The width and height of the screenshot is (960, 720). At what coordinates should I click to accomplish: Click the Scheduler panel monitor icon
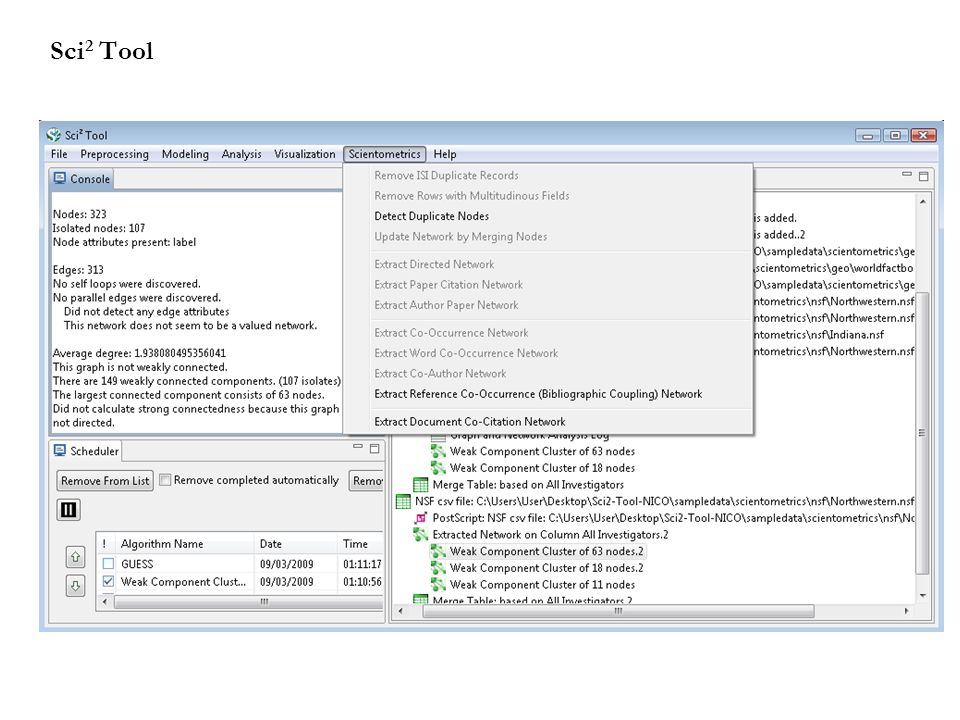[59, 451]
